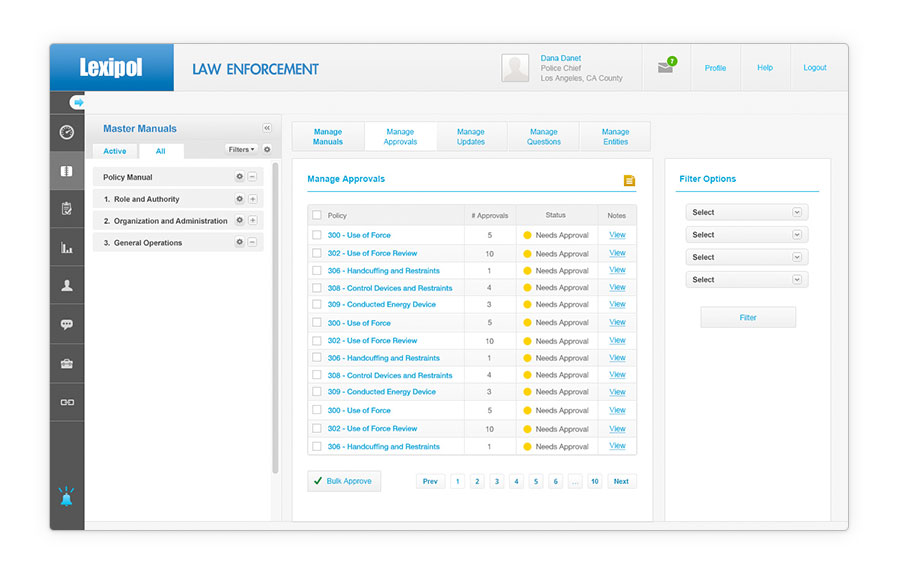The image size is (900, 575).
Task: Click the Master Manuals panel vertical scrollbar
Action: click(x=275, y=318)
